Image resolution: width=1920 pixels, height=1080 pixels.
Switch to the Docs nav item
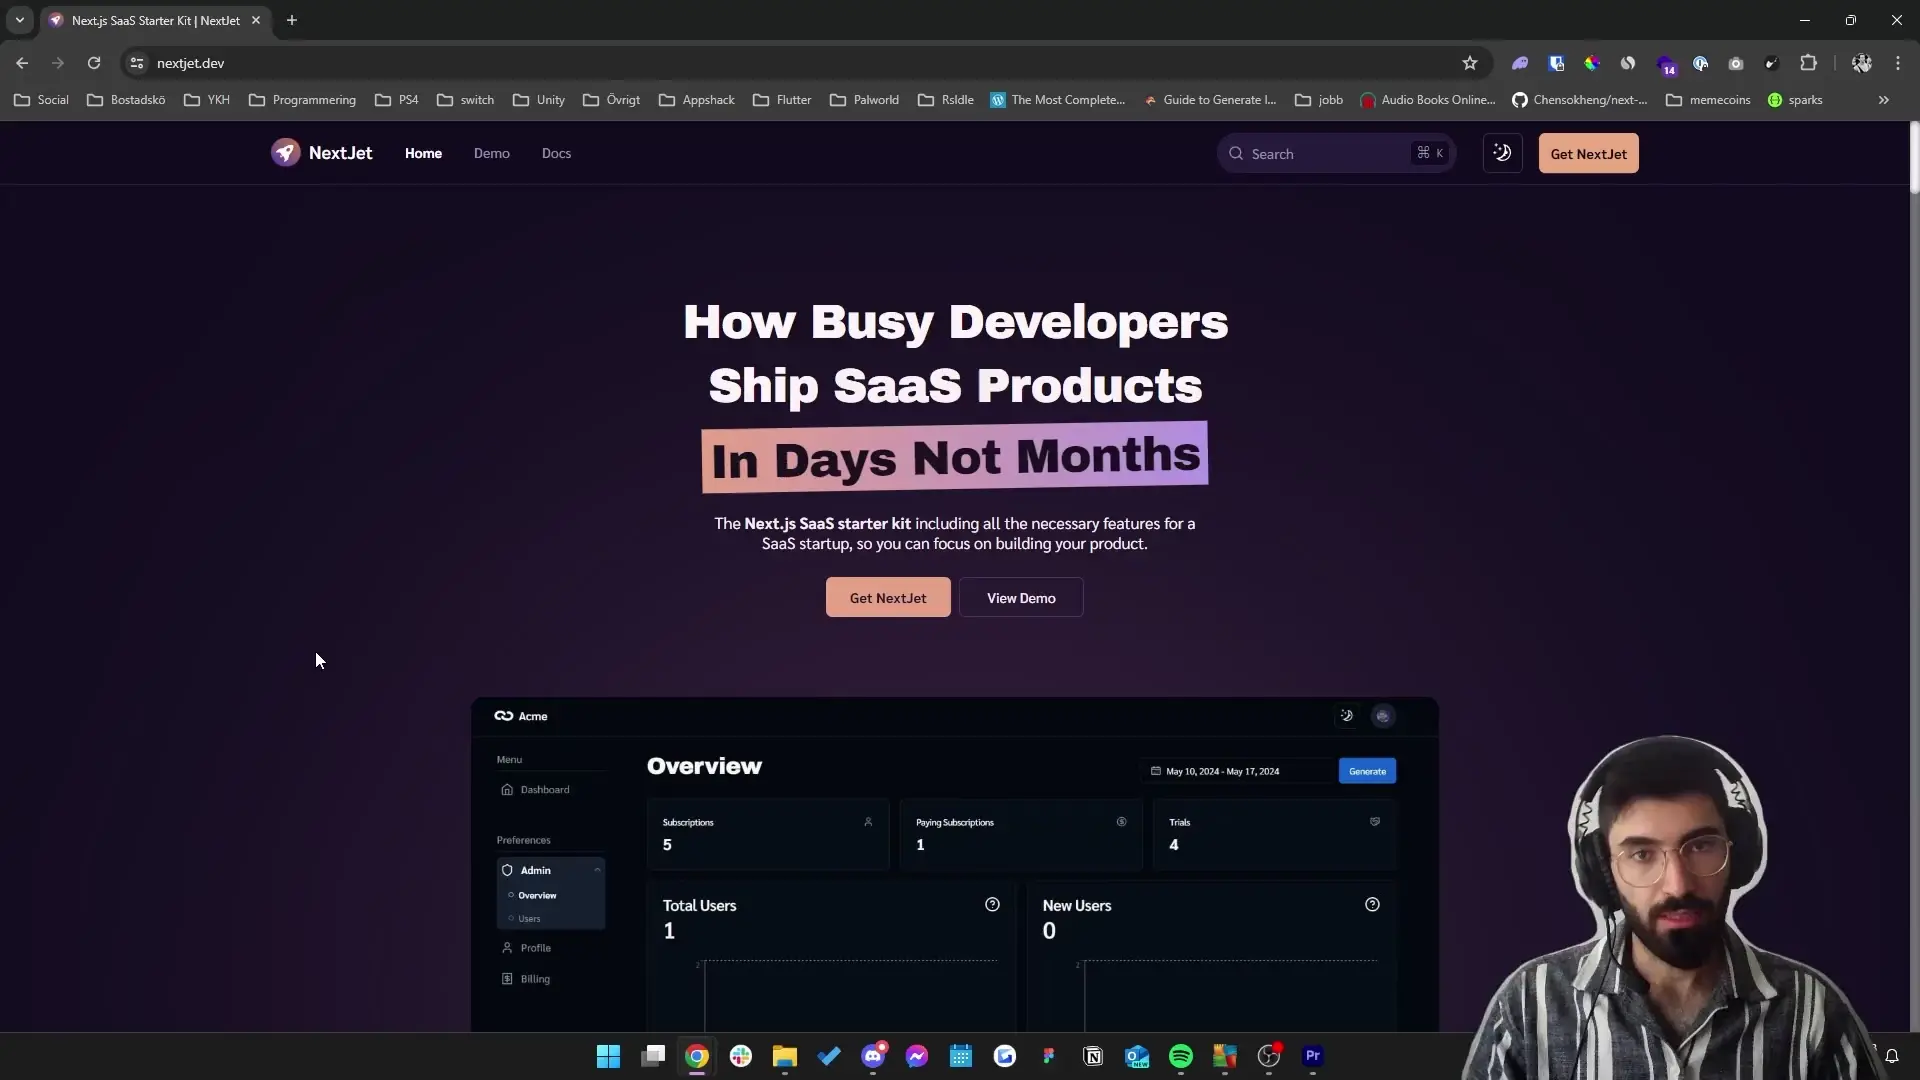pos(556,152)
